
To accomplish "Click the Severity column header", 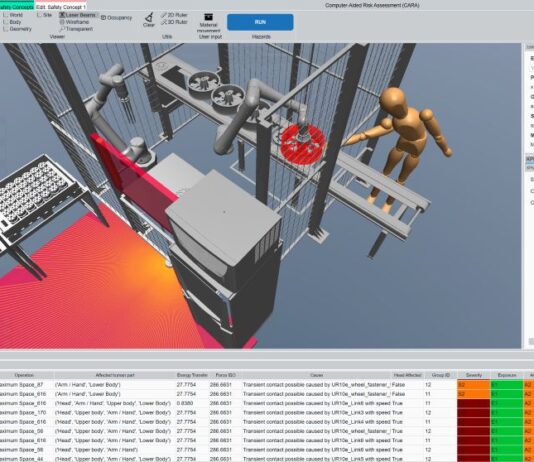I will (x=474, y=375).
